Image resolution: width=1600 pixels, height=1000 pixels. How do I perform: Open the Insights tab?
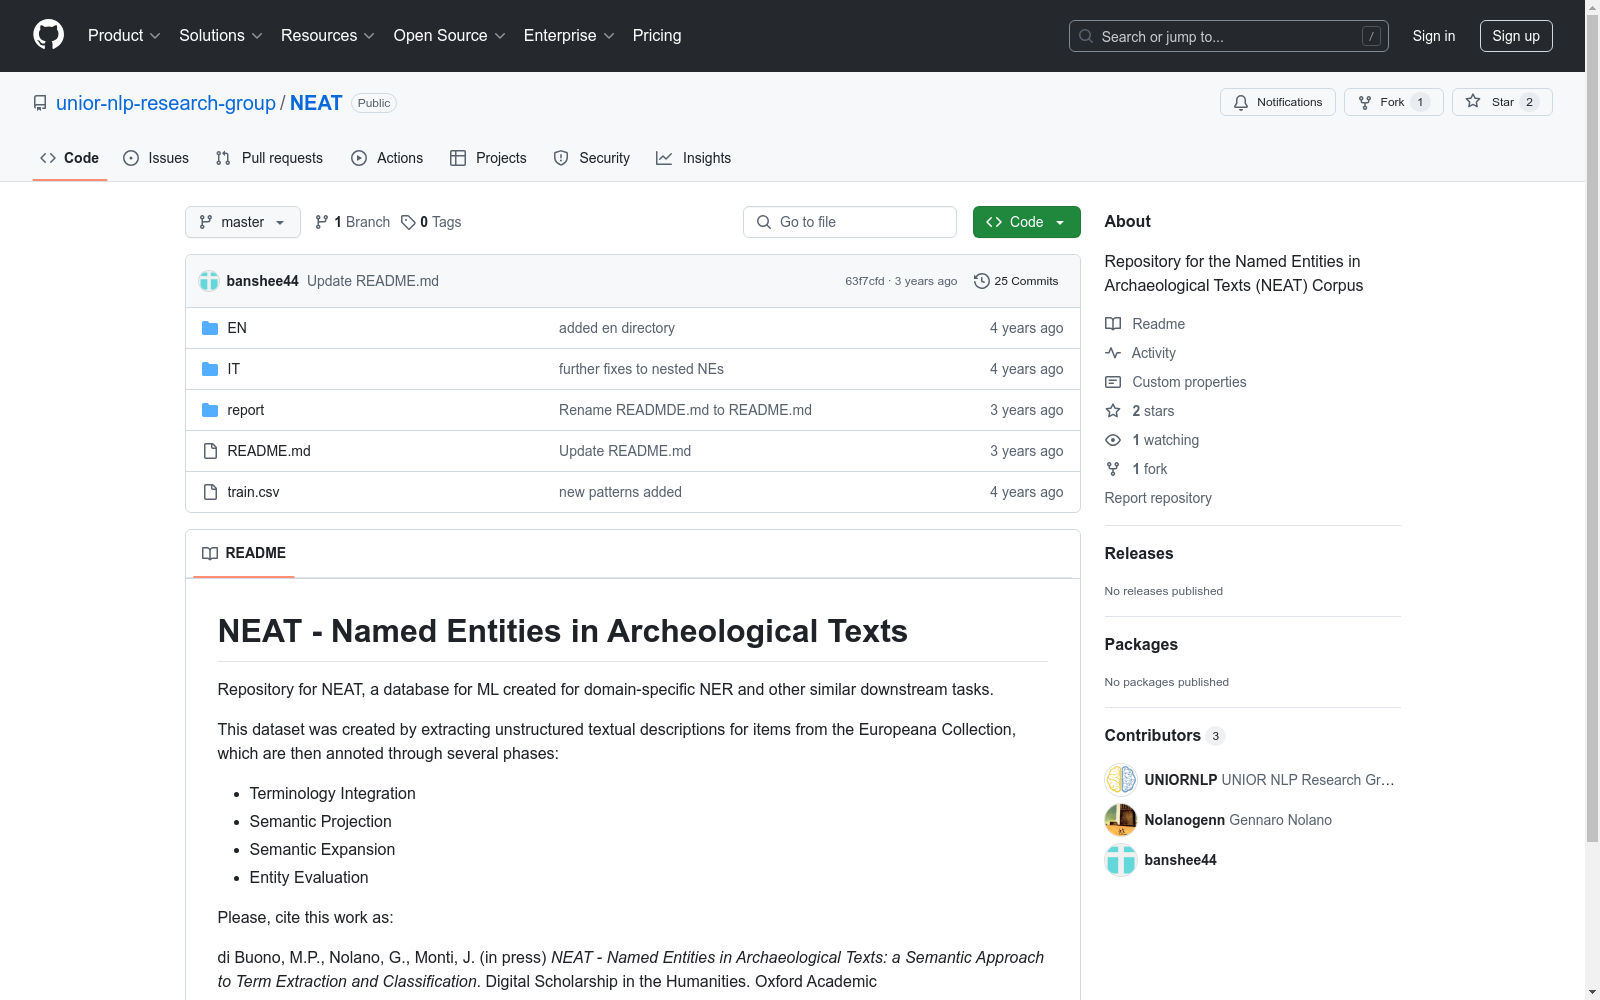click(x=694, y=158)
